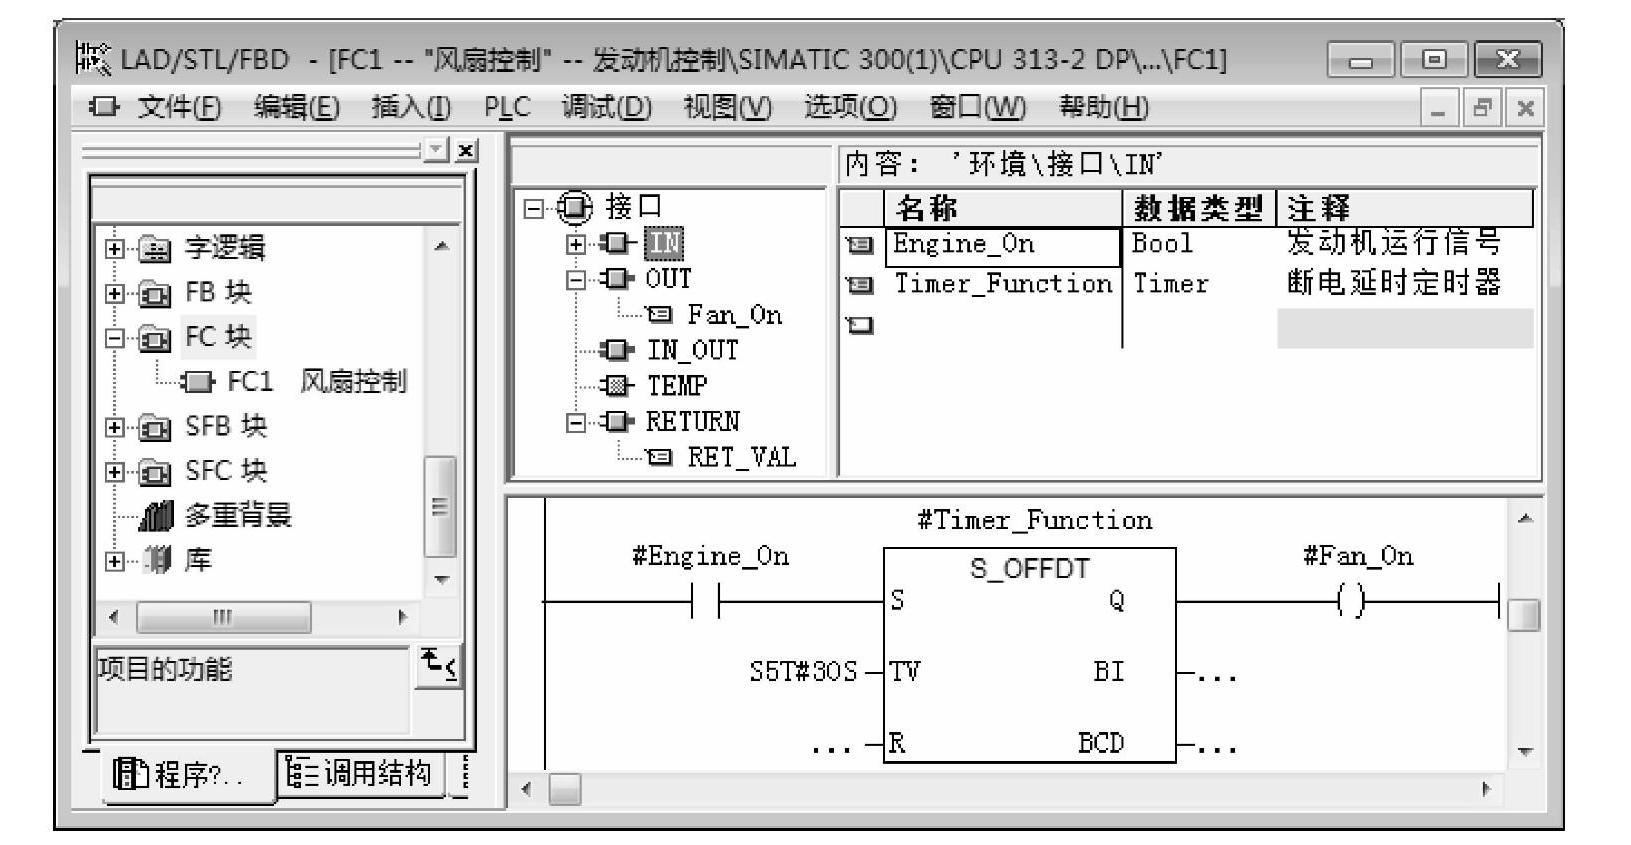Collapse the OUT interface node

click(x=576, y=279)
